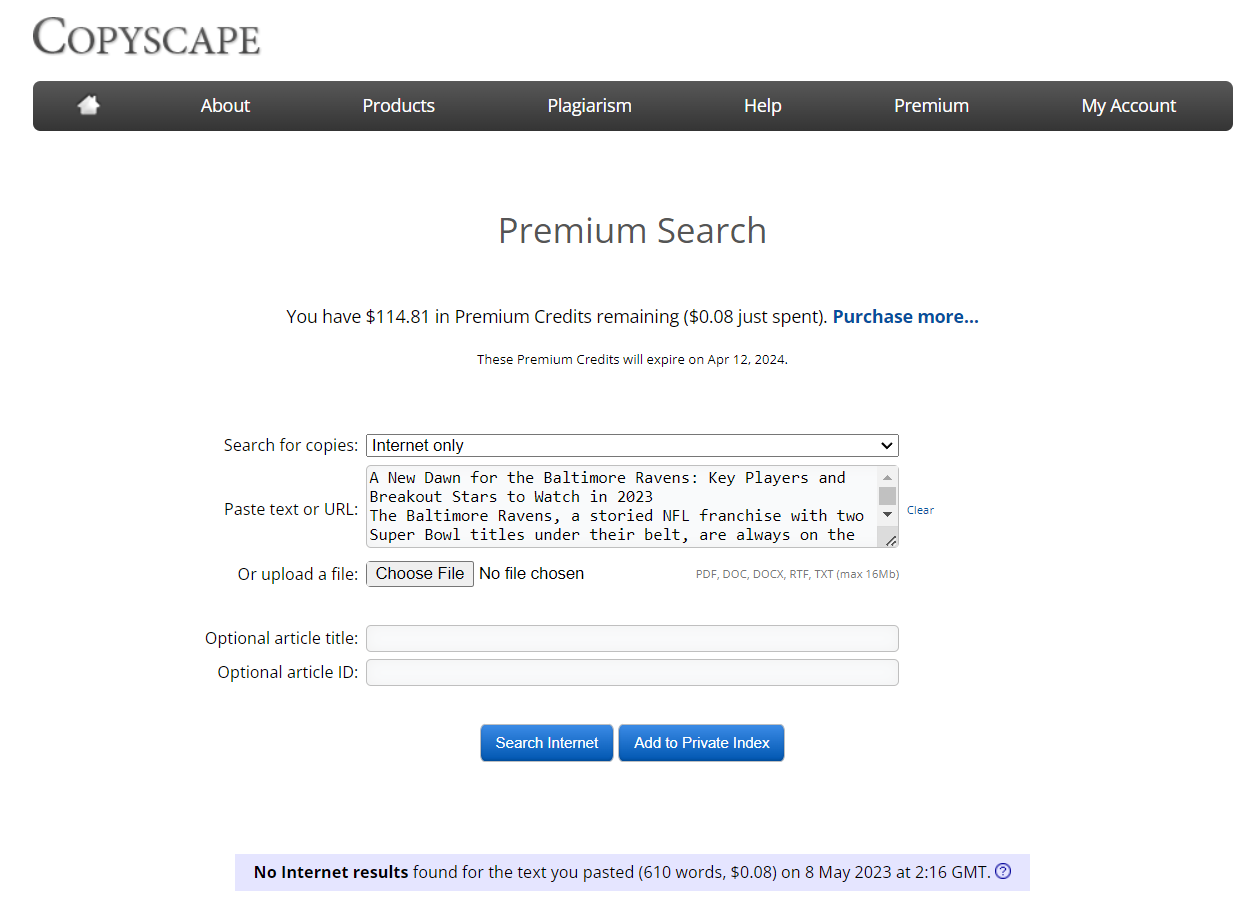Open the My Account menu
The width and height of the screenshot is (1253, 909).
[1128, 105]
